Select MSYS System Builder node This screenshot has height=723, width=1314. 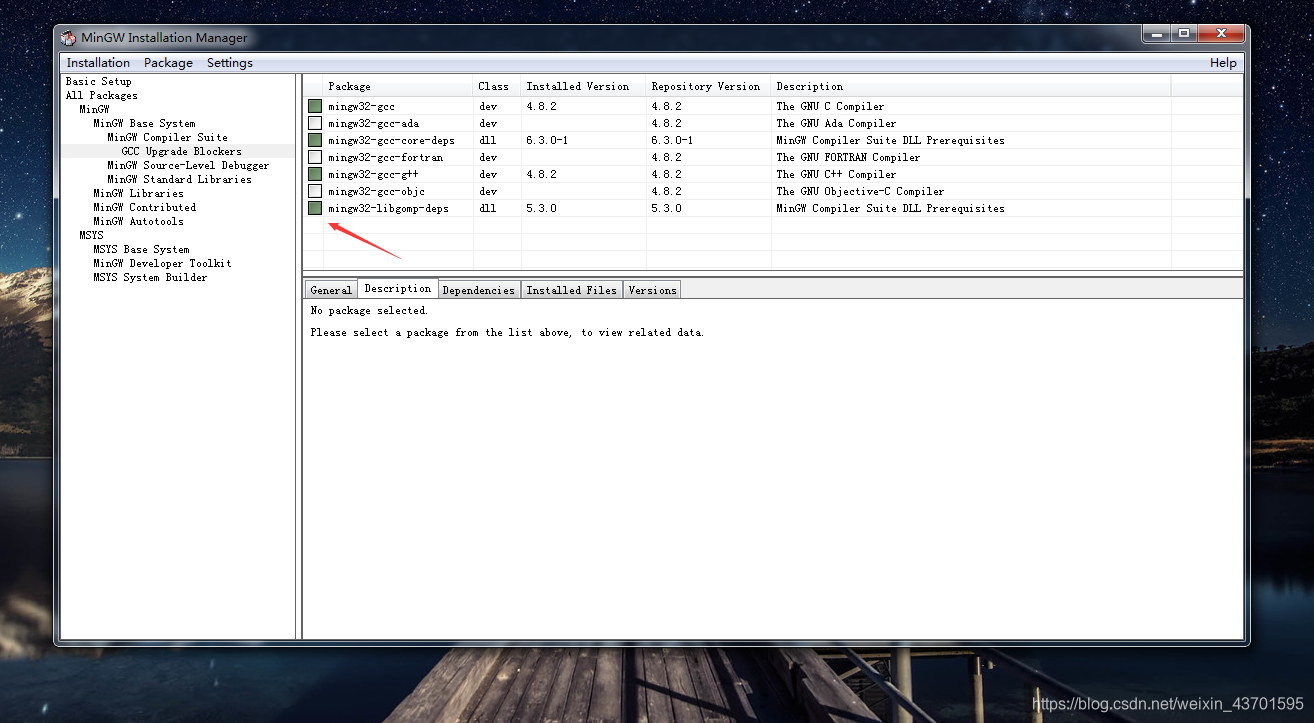tap(150, 278)
